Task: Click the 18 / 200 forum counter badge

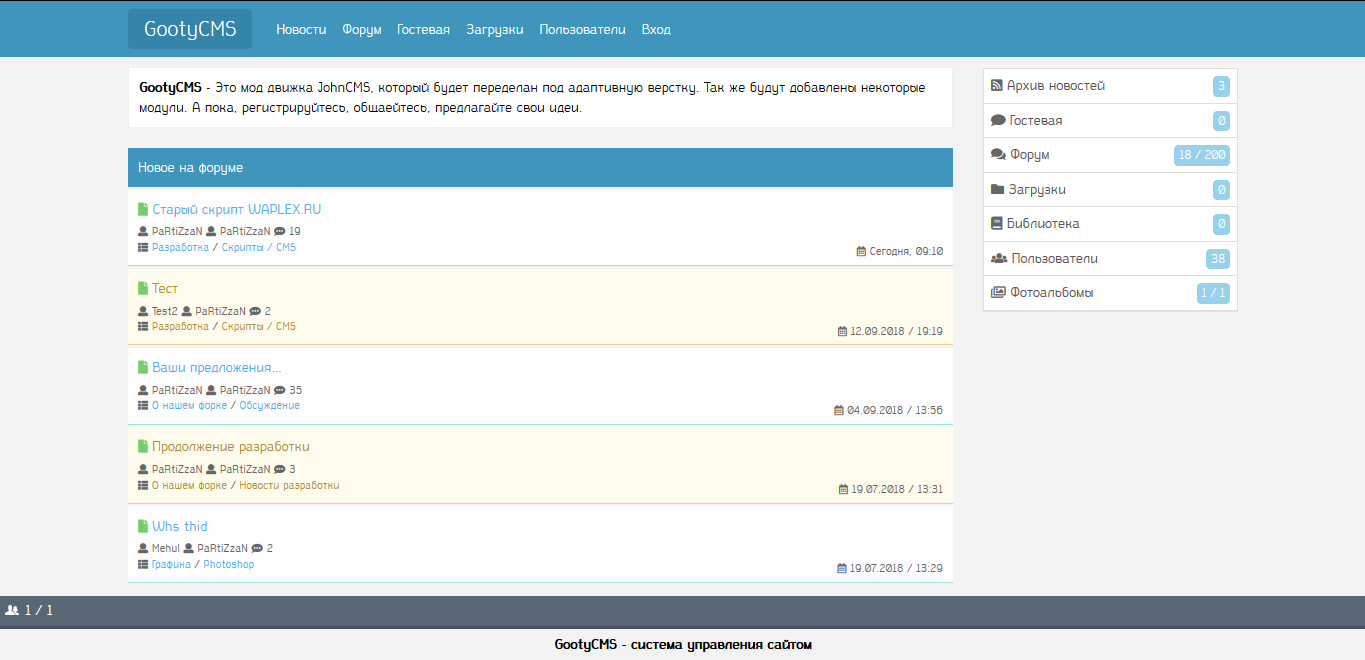Action: click(1201, 155)
